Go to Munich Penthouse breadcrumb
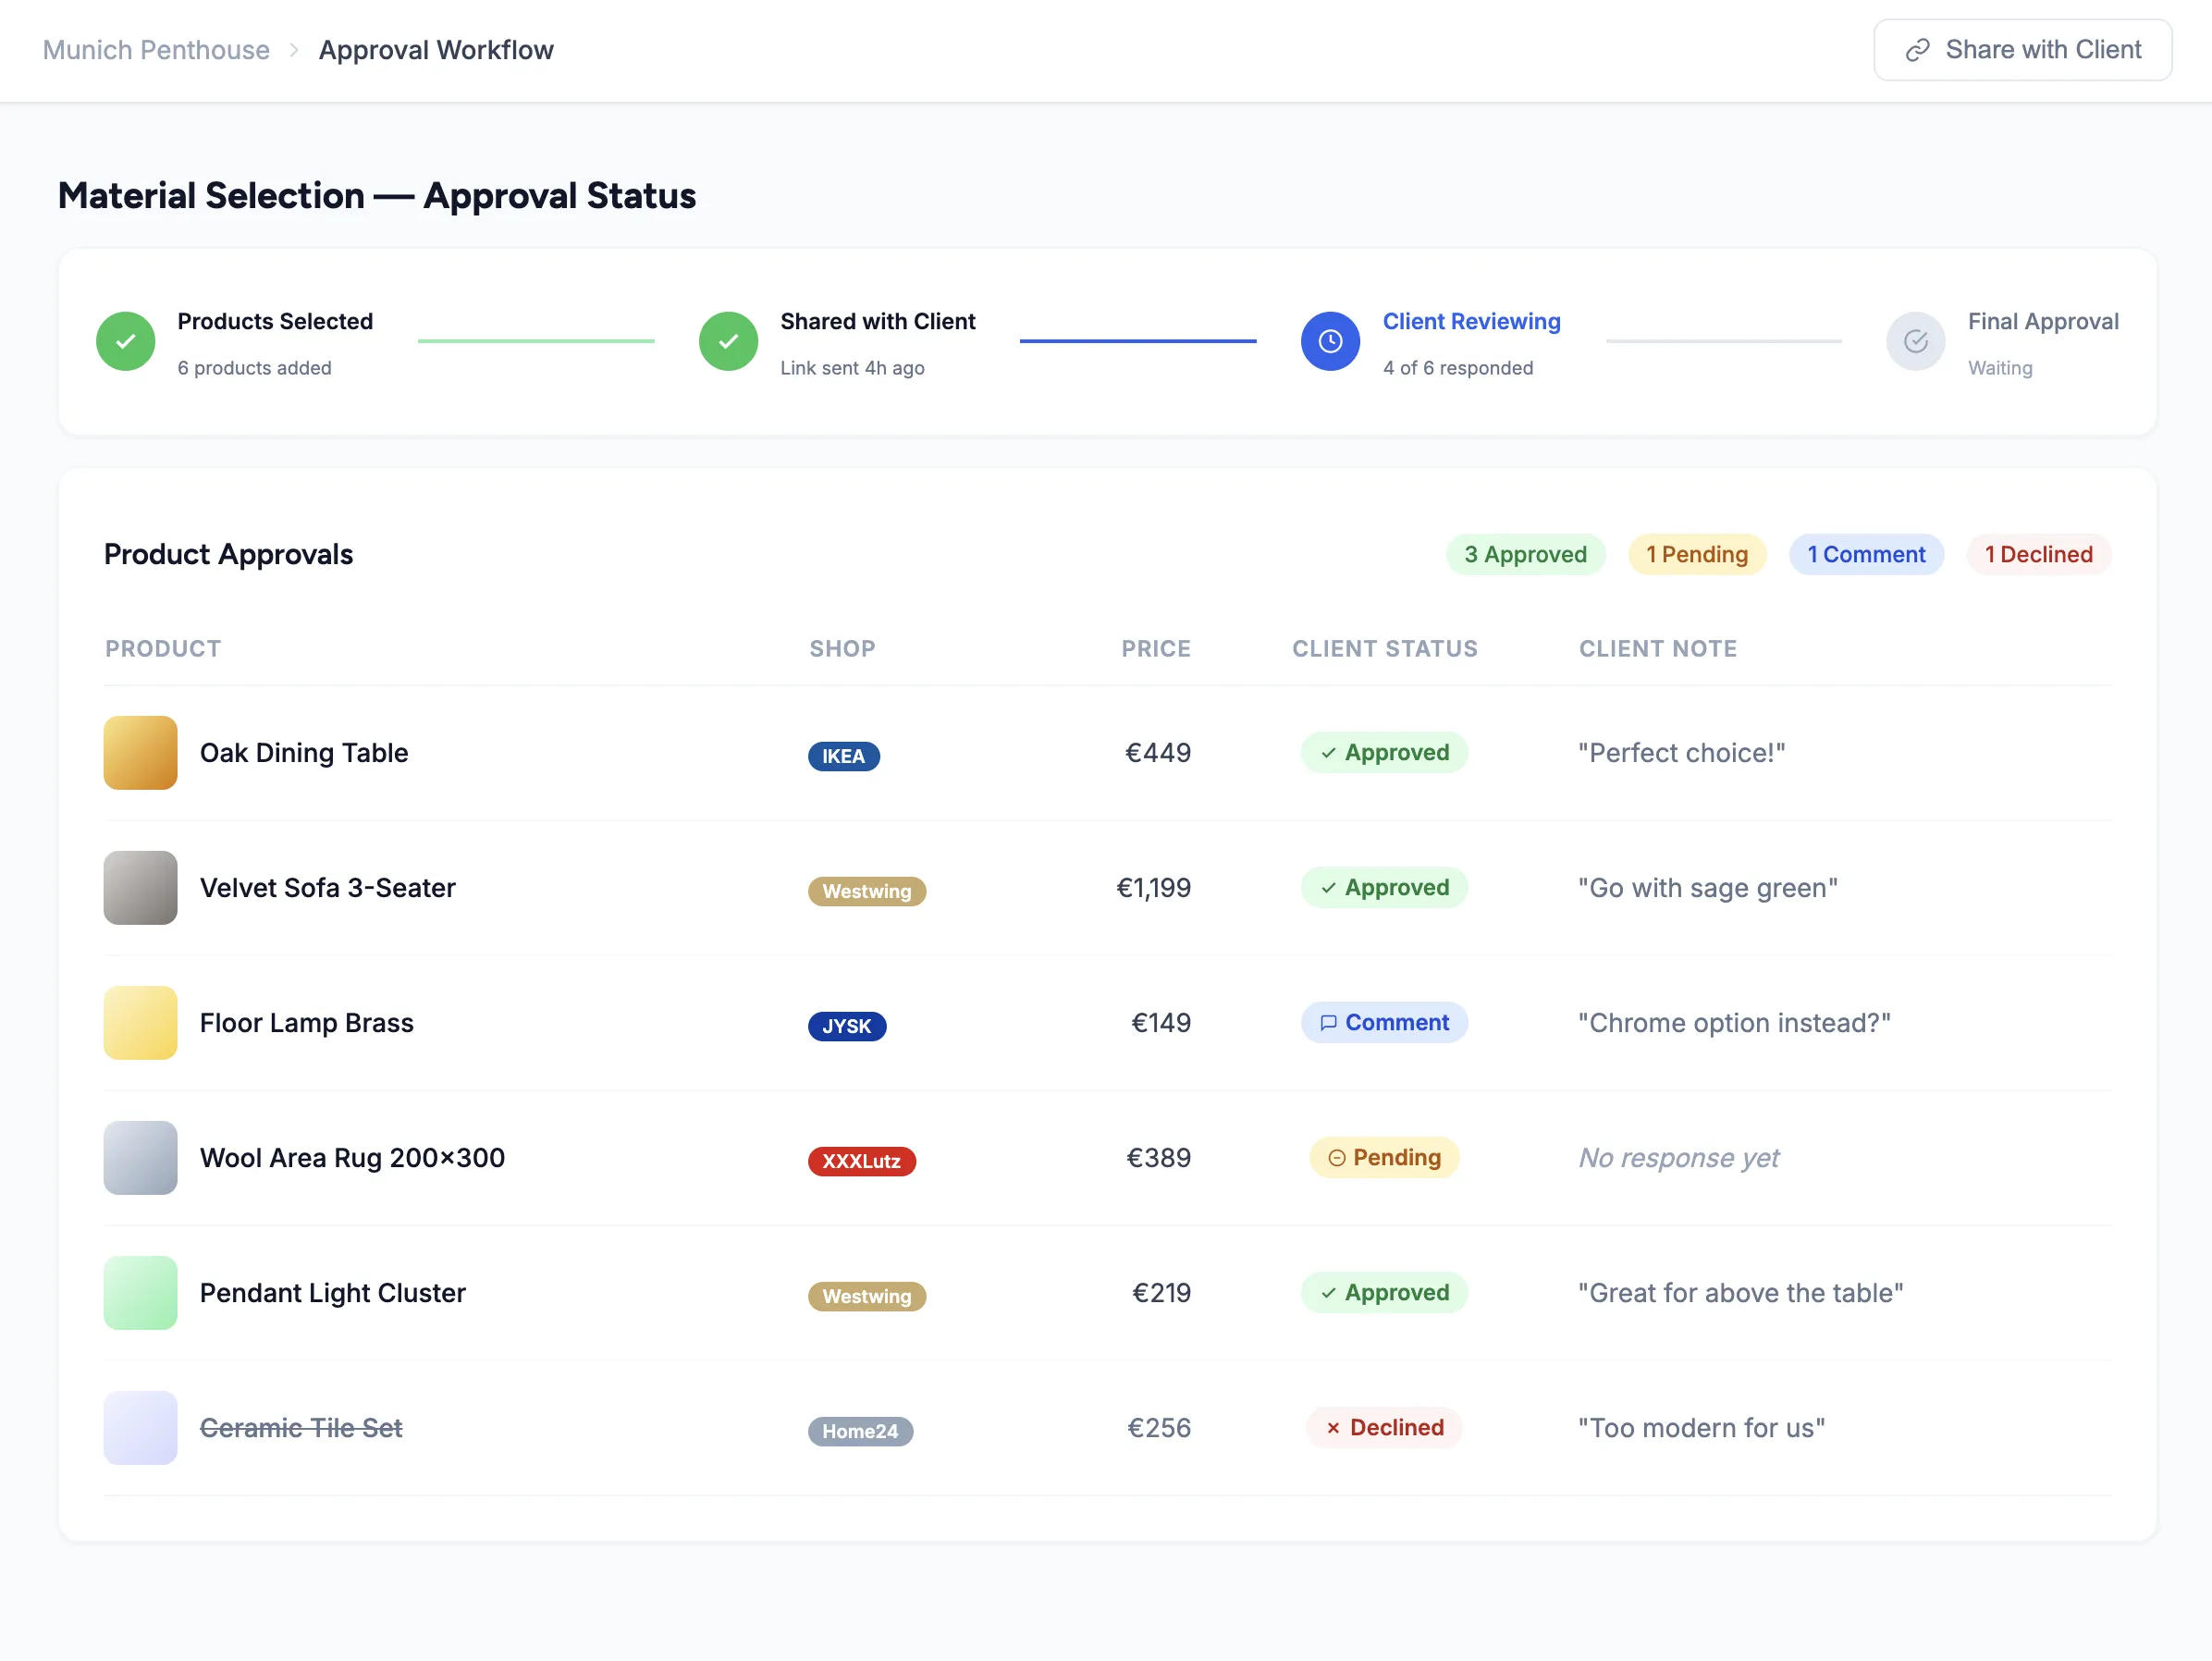The height and width of the screenshot is (1661, 2212). coord(156,50)
